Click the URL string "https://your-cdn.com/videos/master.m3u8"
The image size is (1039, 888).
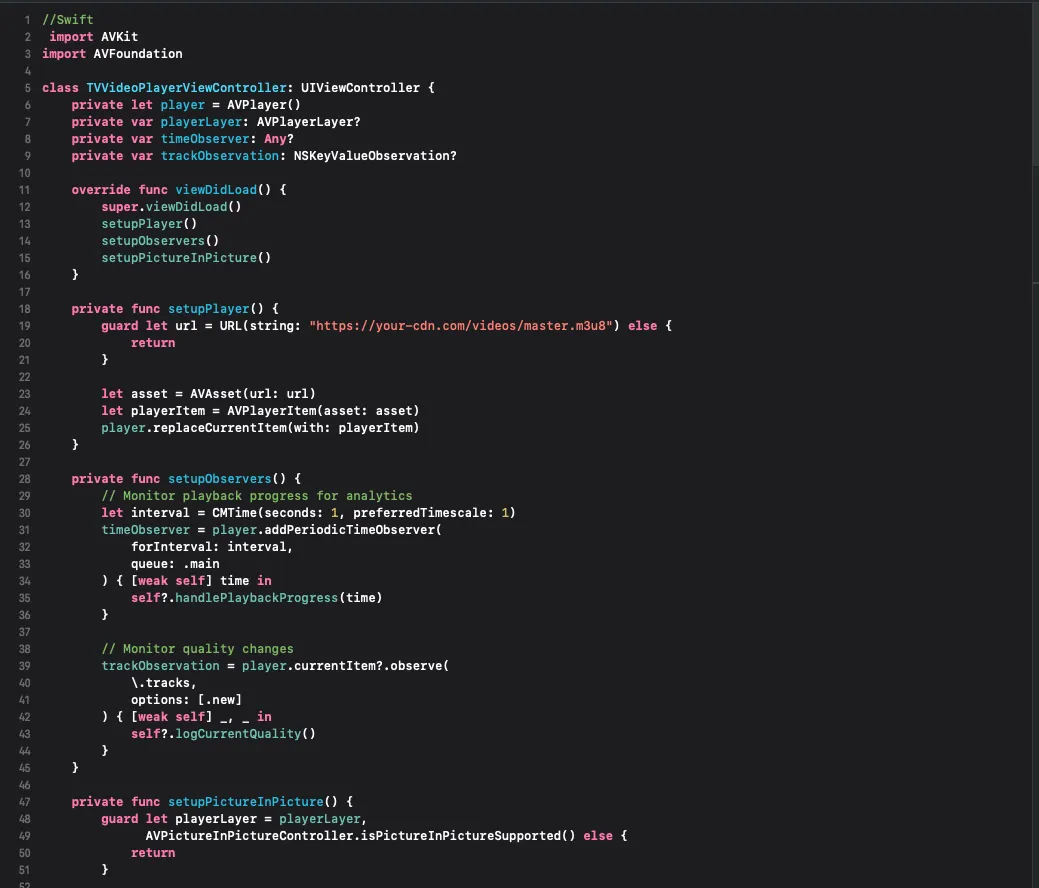pos(461,326)
